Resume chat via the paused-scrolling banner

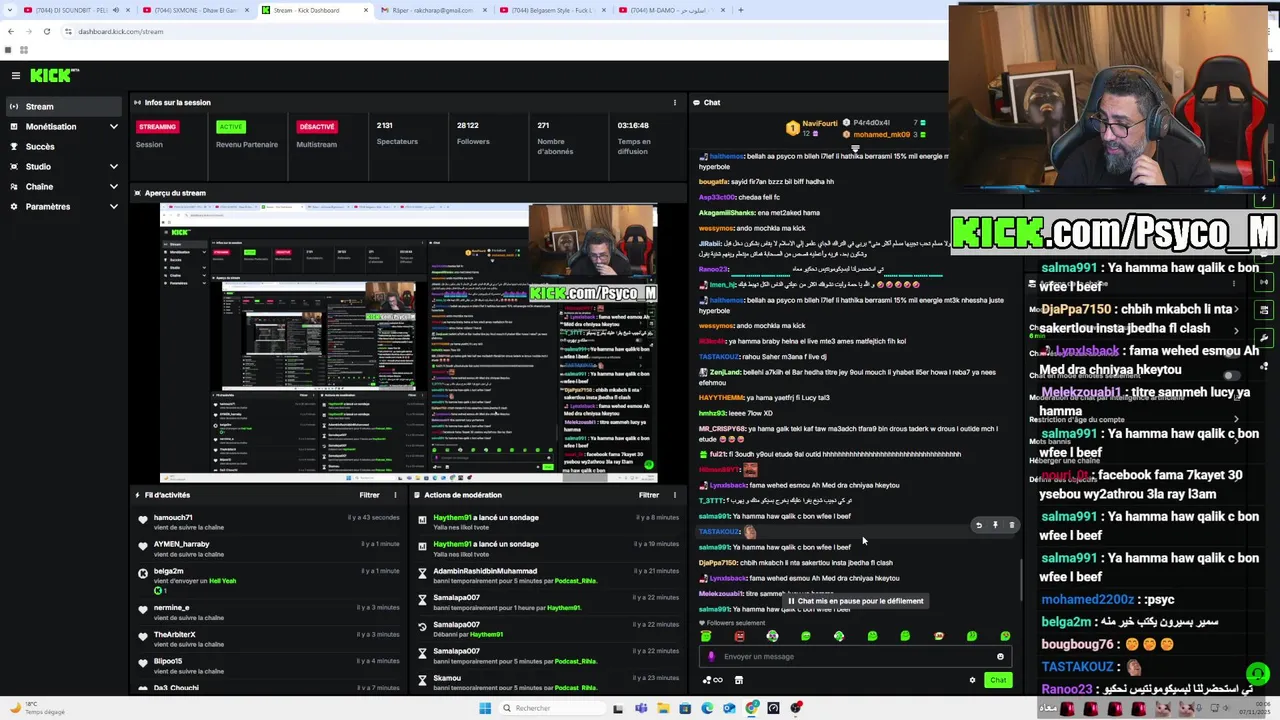[x=856, y=601]
